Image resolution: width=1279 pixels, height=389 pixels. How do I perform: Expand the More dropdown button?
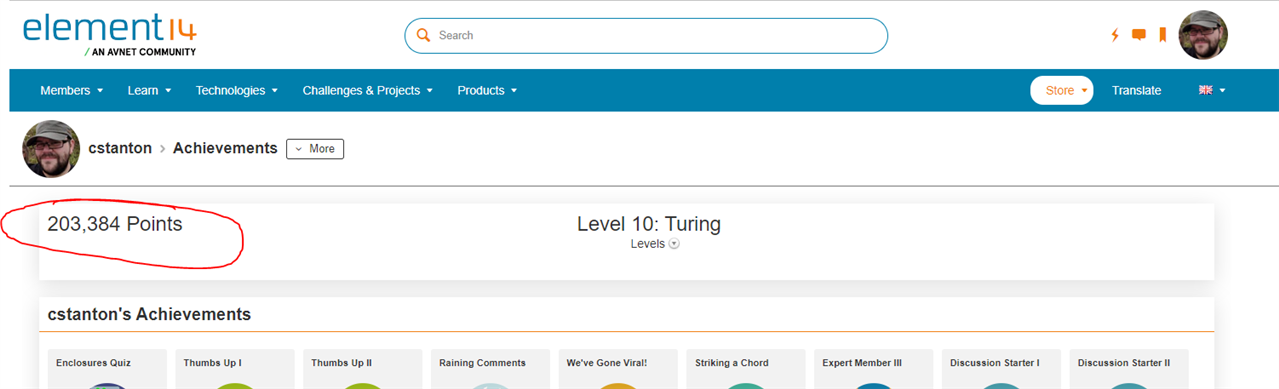click(315, 149)
